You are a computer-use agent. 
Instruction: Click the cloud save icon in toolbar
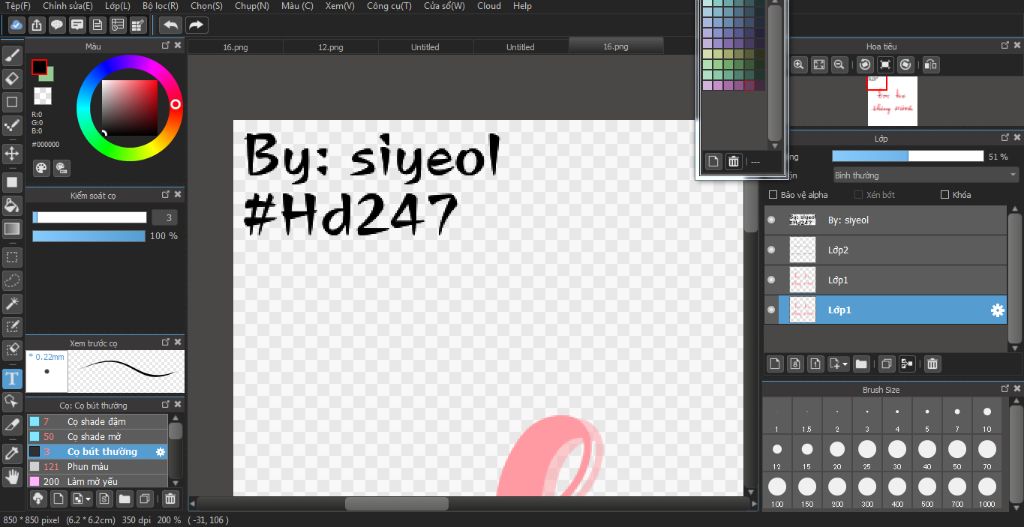point(17,25)
